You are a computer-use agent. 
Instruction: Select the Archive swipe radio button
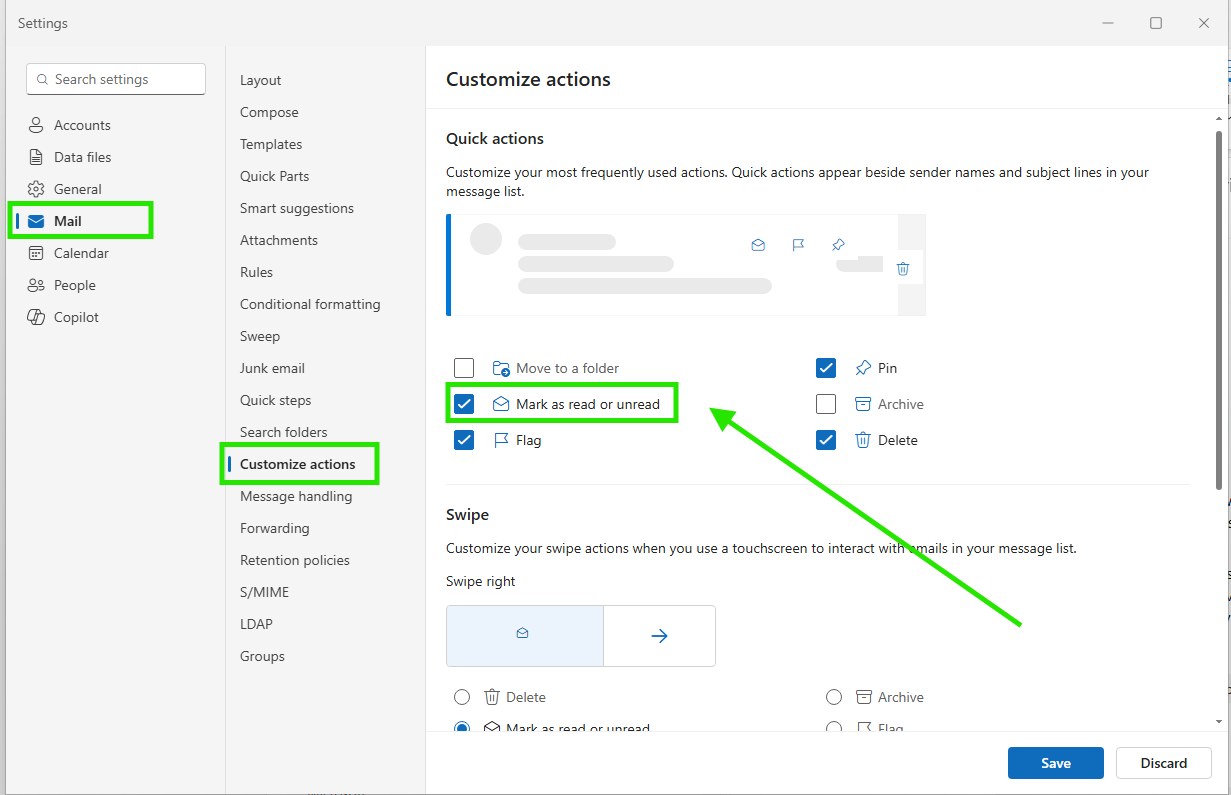click(x=834, y=697)
